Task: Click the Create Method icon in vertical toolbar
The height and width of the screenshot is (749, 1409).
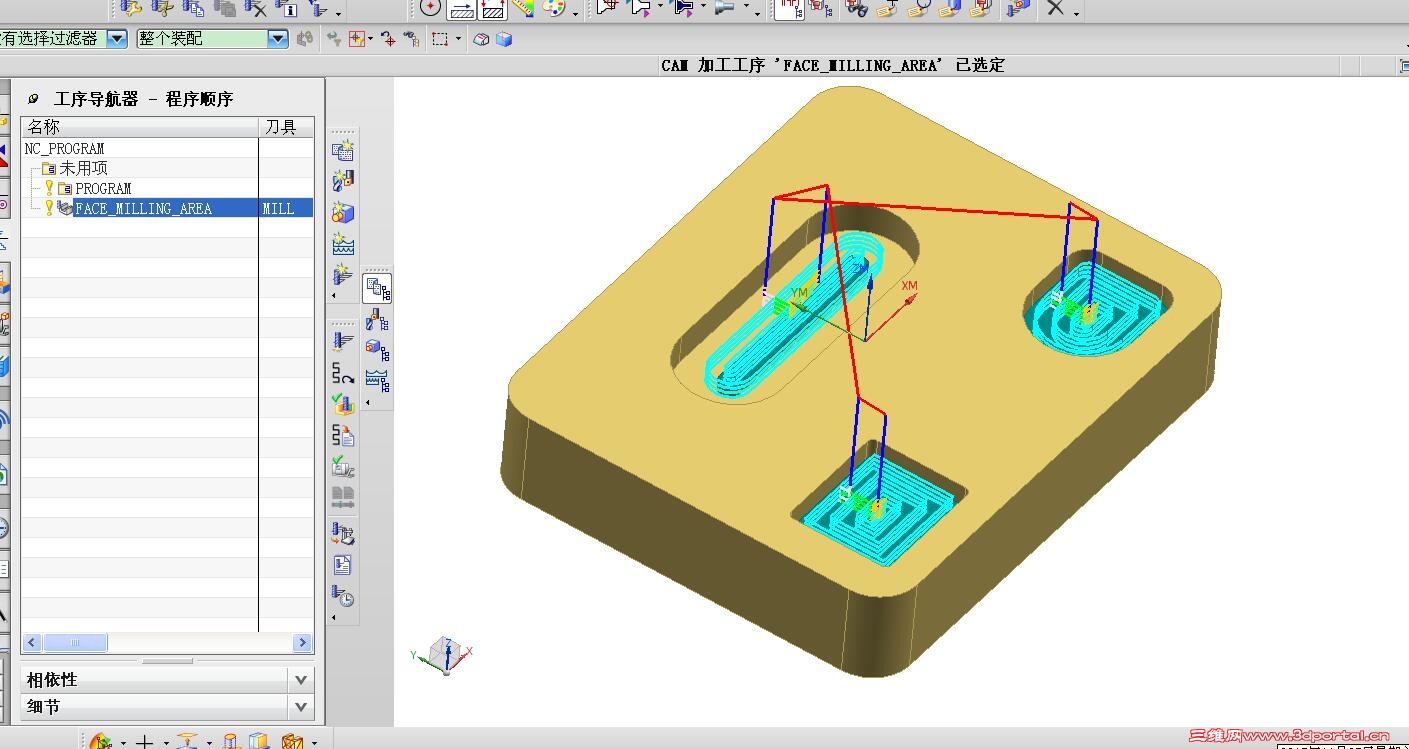Action: pos(343,243)
